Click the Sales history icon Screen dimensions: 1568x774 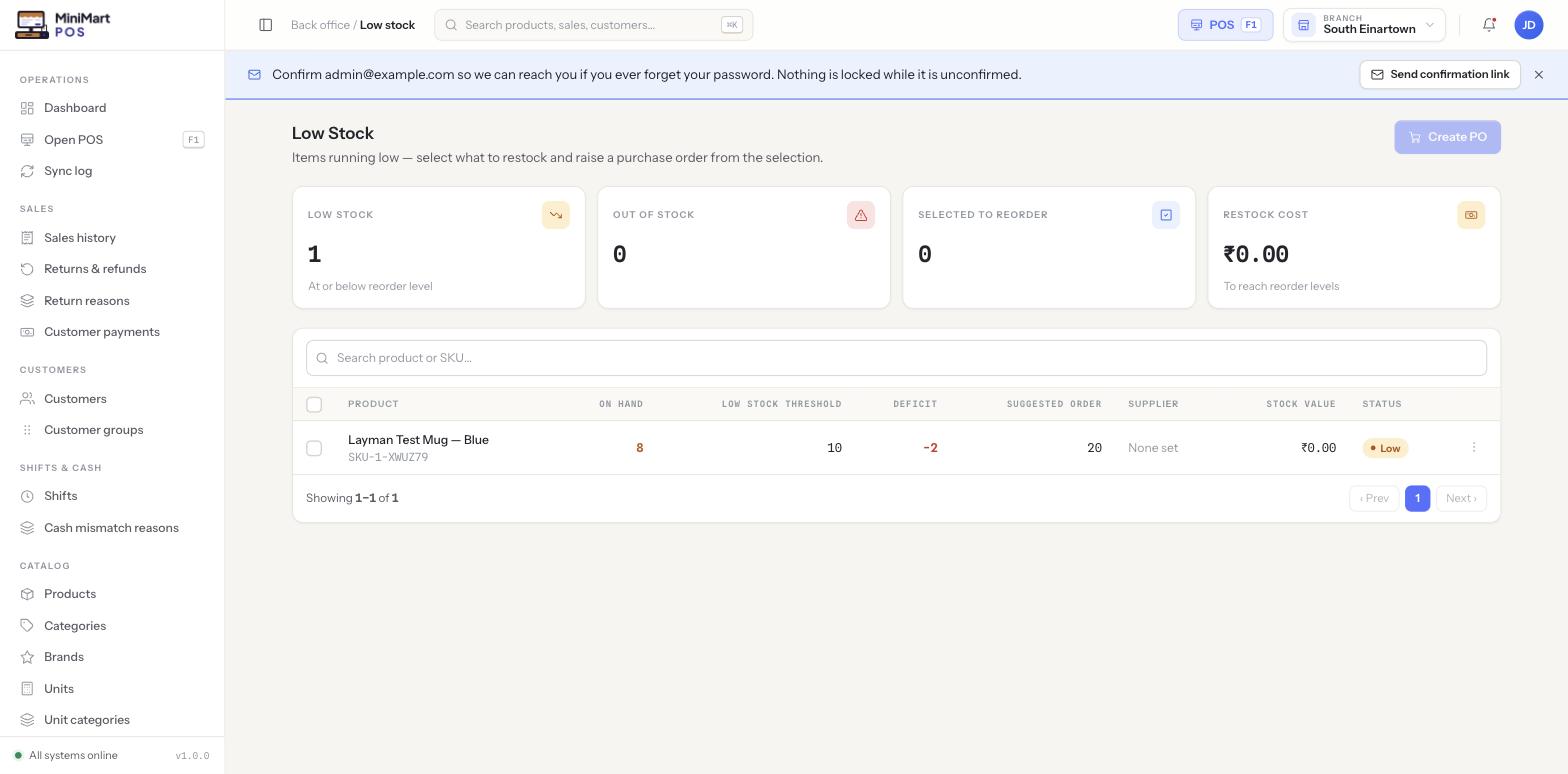click(x=27, y=238)
